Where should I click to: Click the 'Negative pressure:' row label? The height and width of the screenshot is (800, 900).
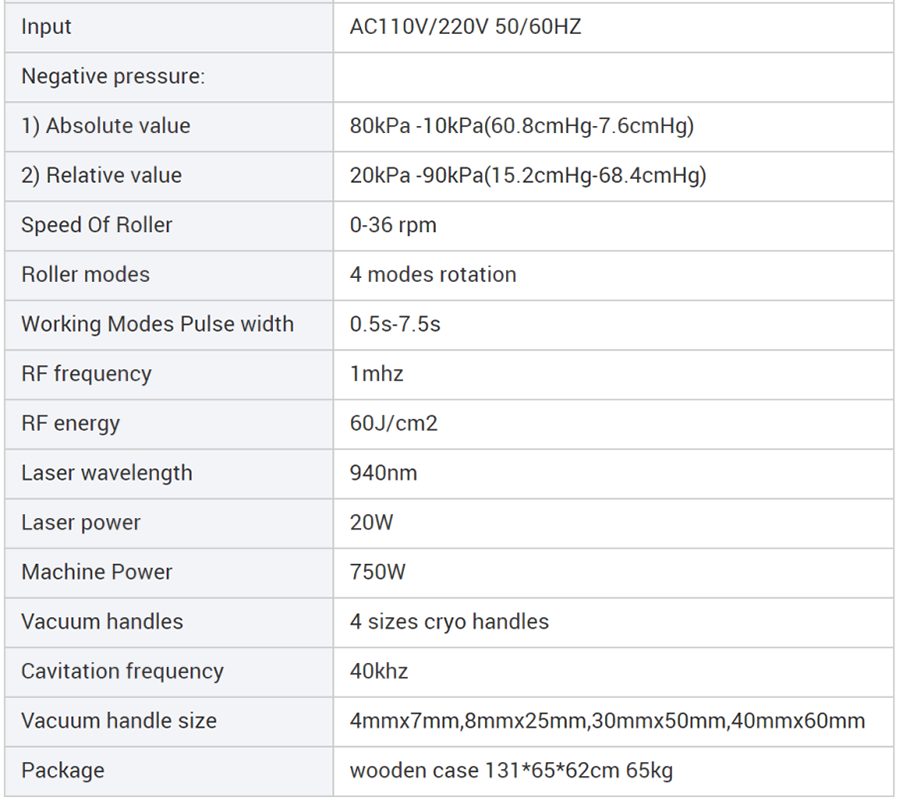[x=113, y=77]
